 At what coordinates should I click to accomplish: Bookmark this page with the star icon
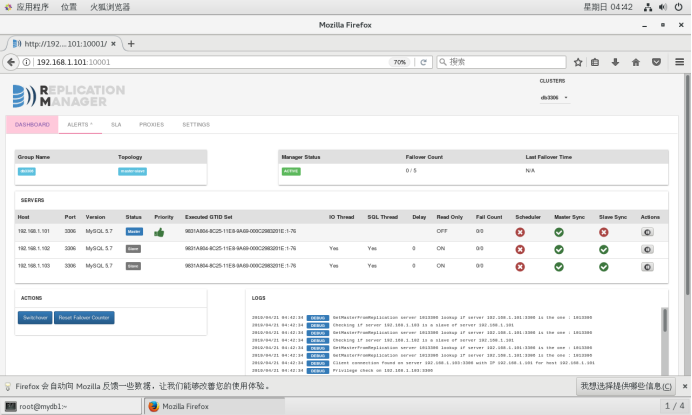[578, 62]
